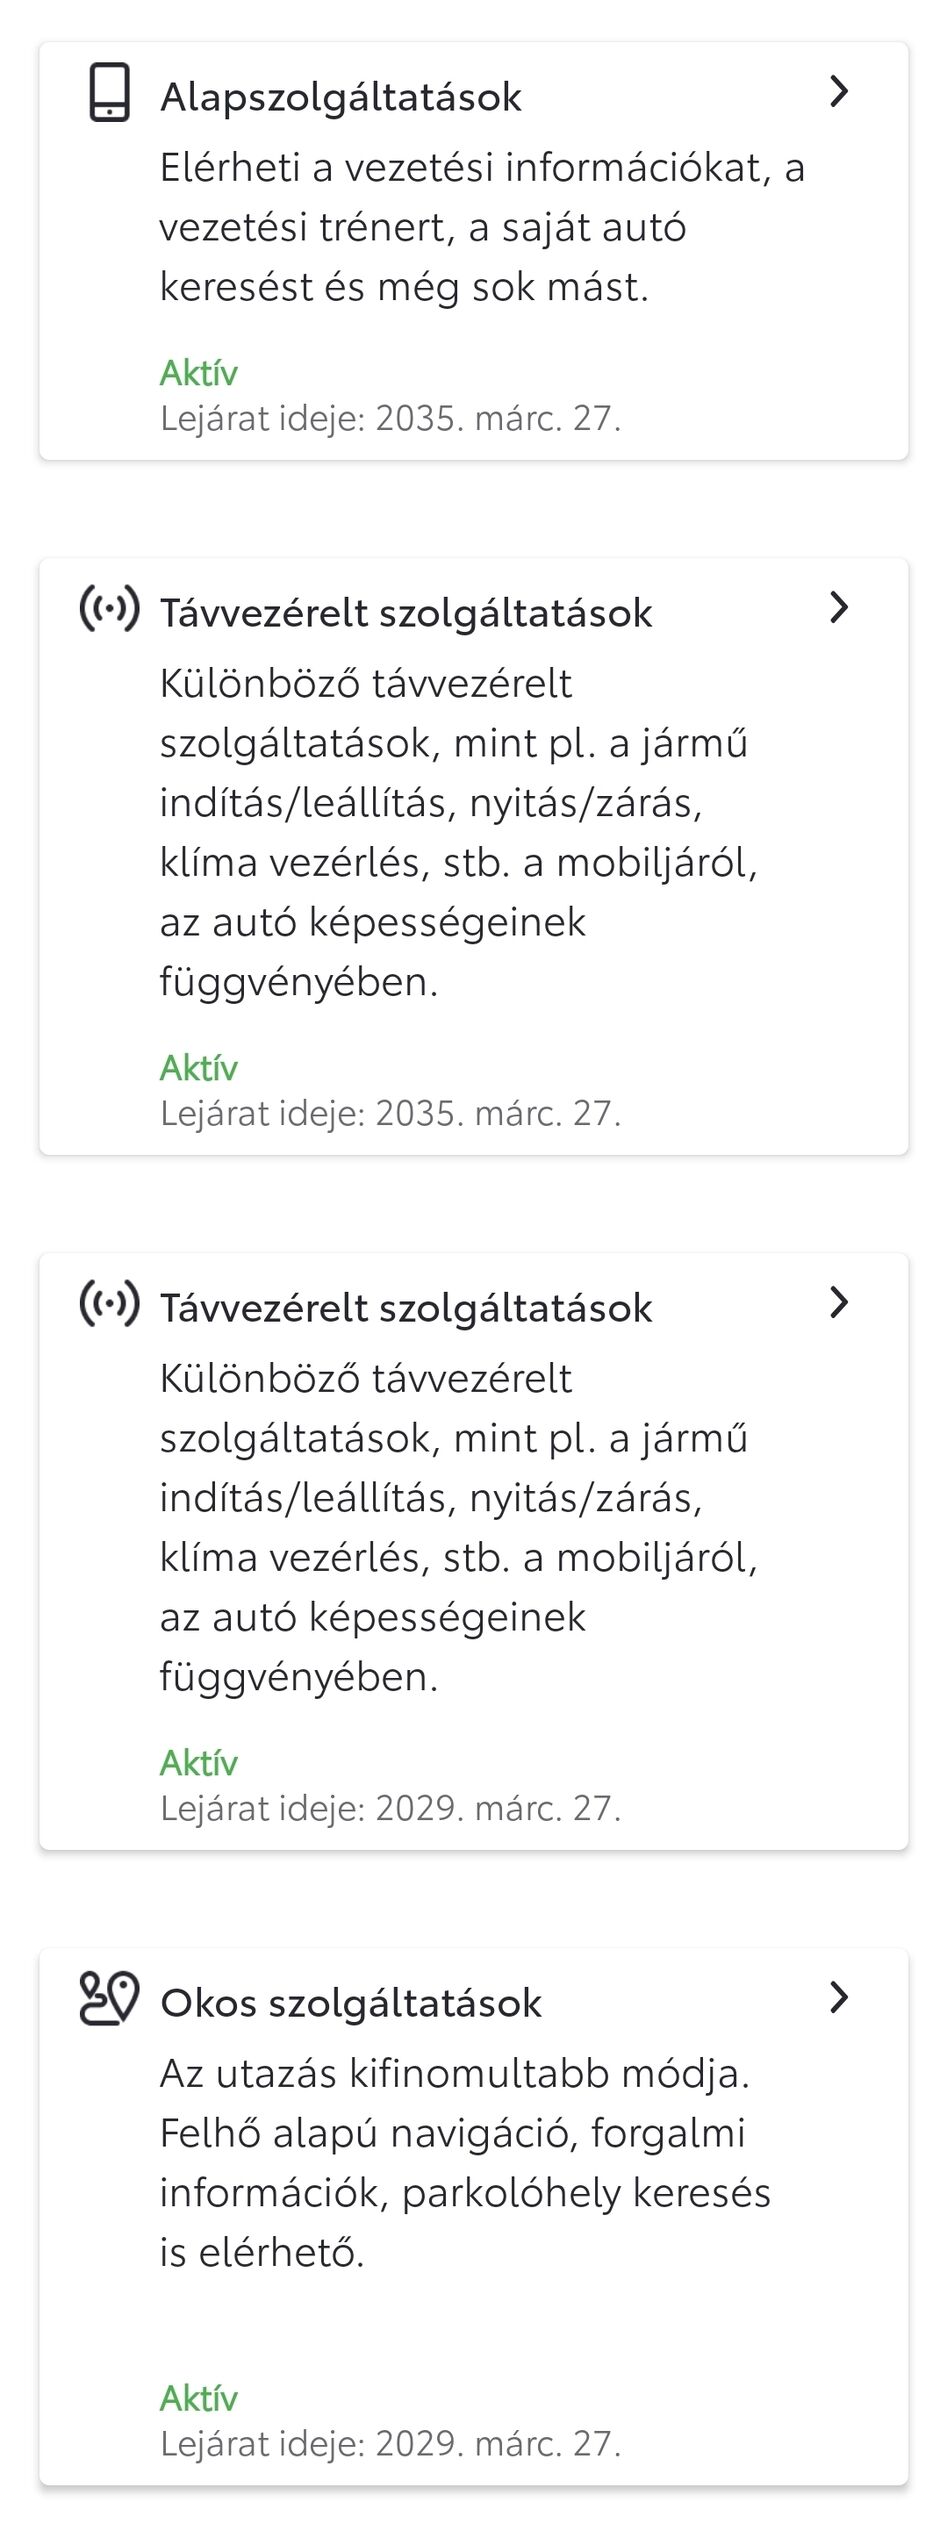Tap the signal icon on the 2035 Távvezérelt card

click(x=109, y=610)
